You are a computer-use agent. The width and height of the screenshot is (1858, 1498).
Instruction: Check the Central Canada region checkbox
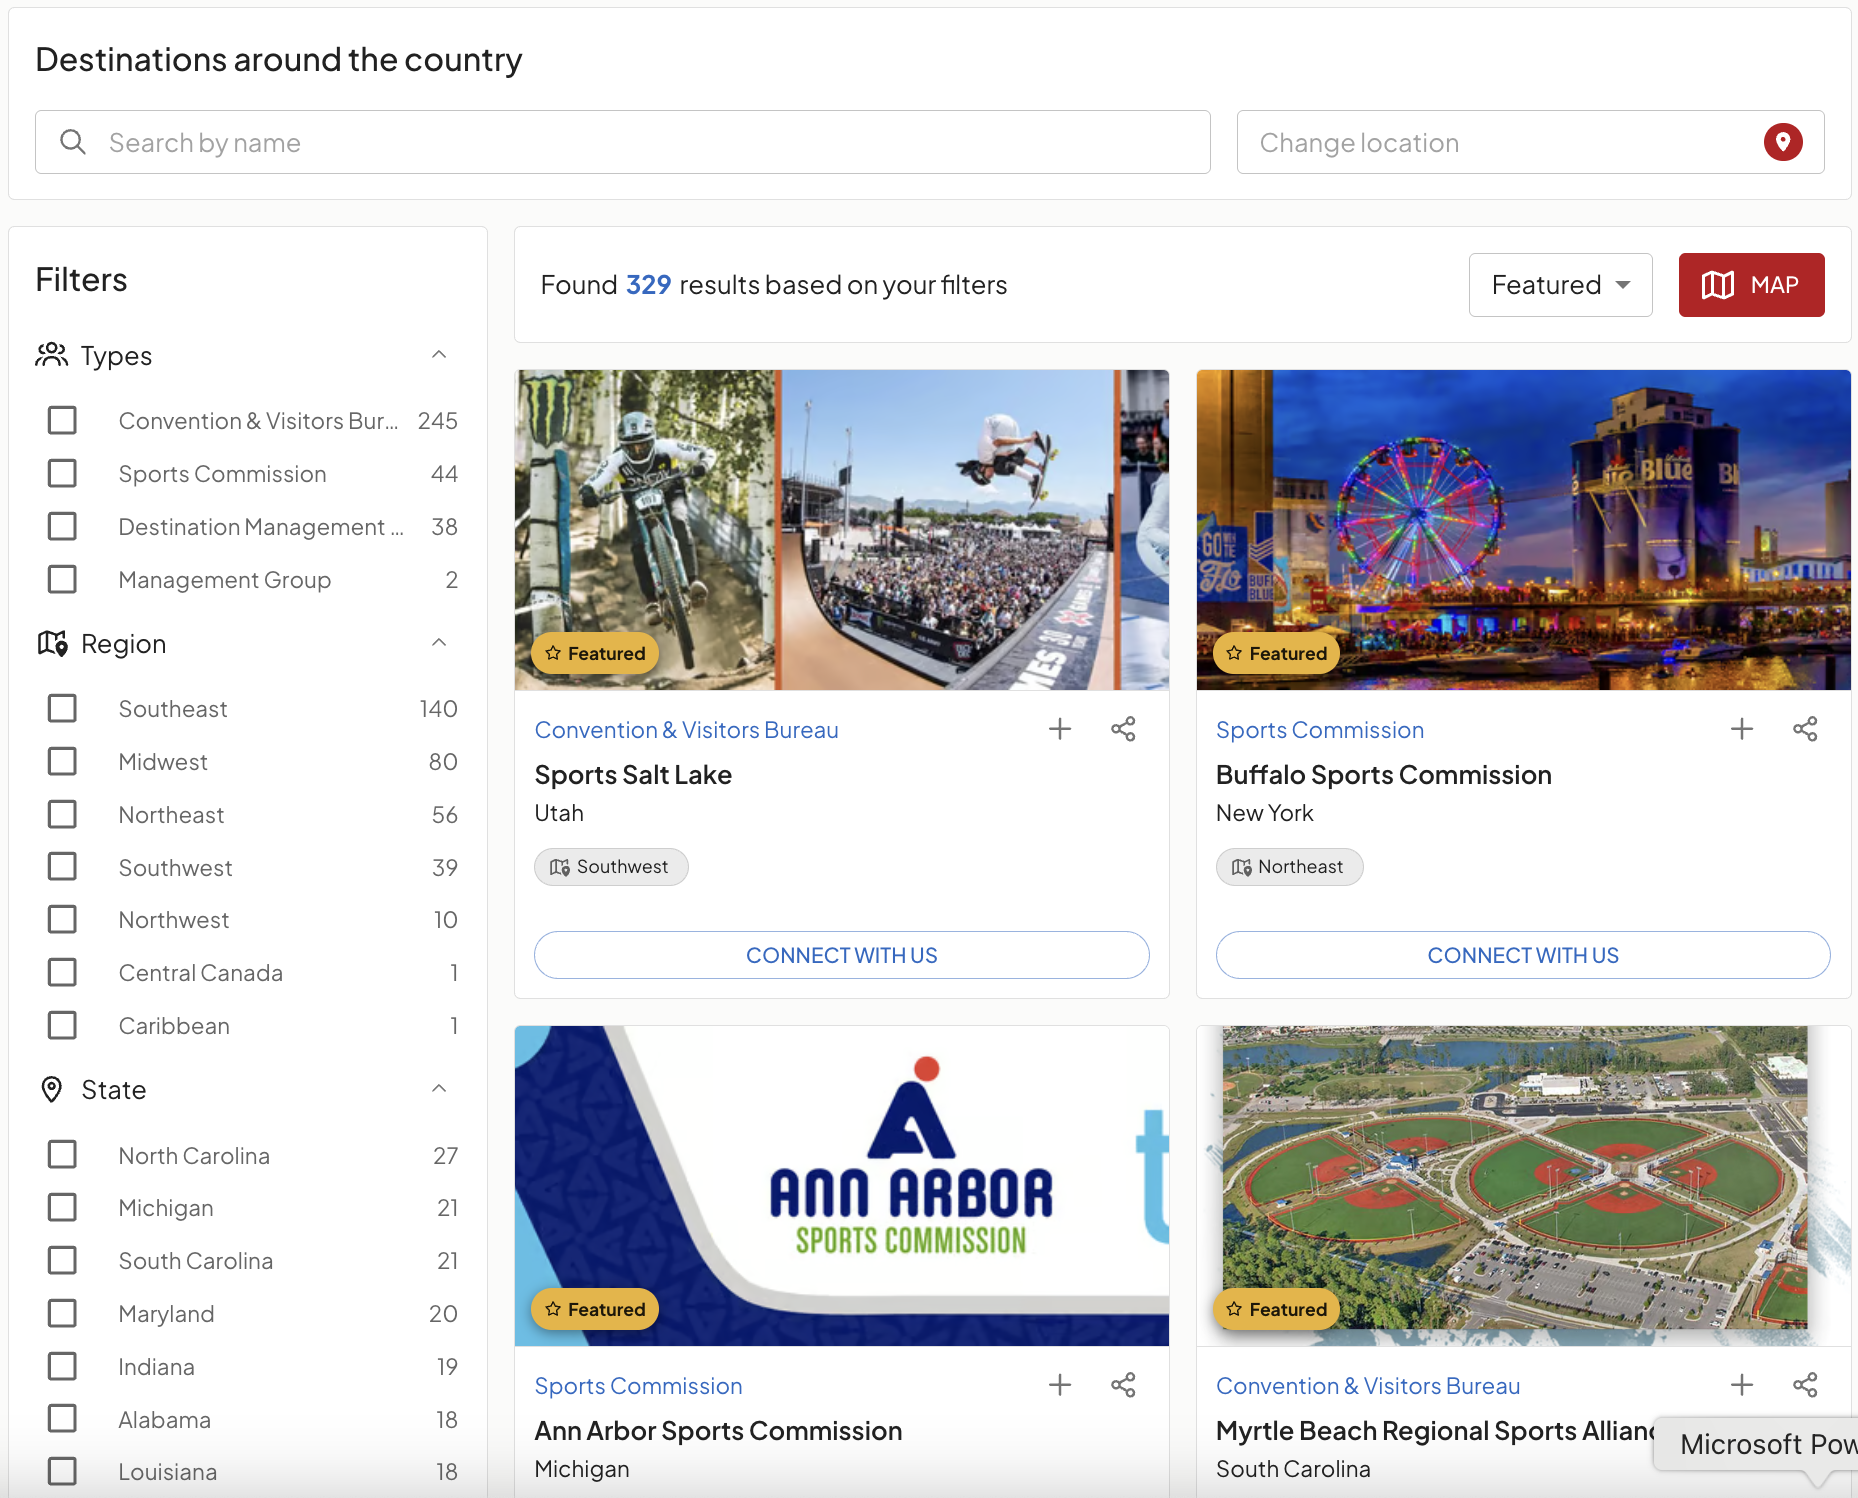coord(62,972)
